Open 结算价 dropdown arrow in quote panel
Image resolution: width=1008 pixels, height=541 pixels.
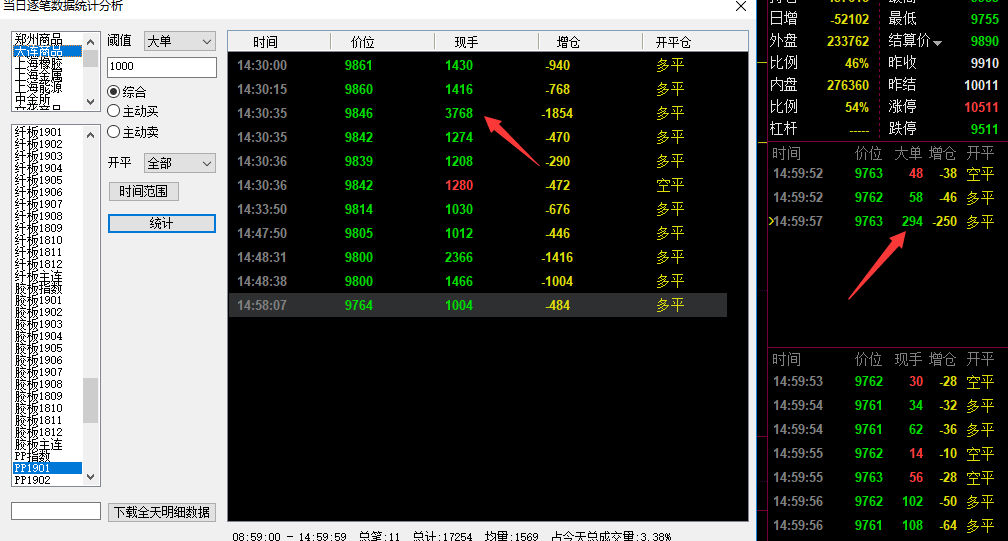coord(937,41)
